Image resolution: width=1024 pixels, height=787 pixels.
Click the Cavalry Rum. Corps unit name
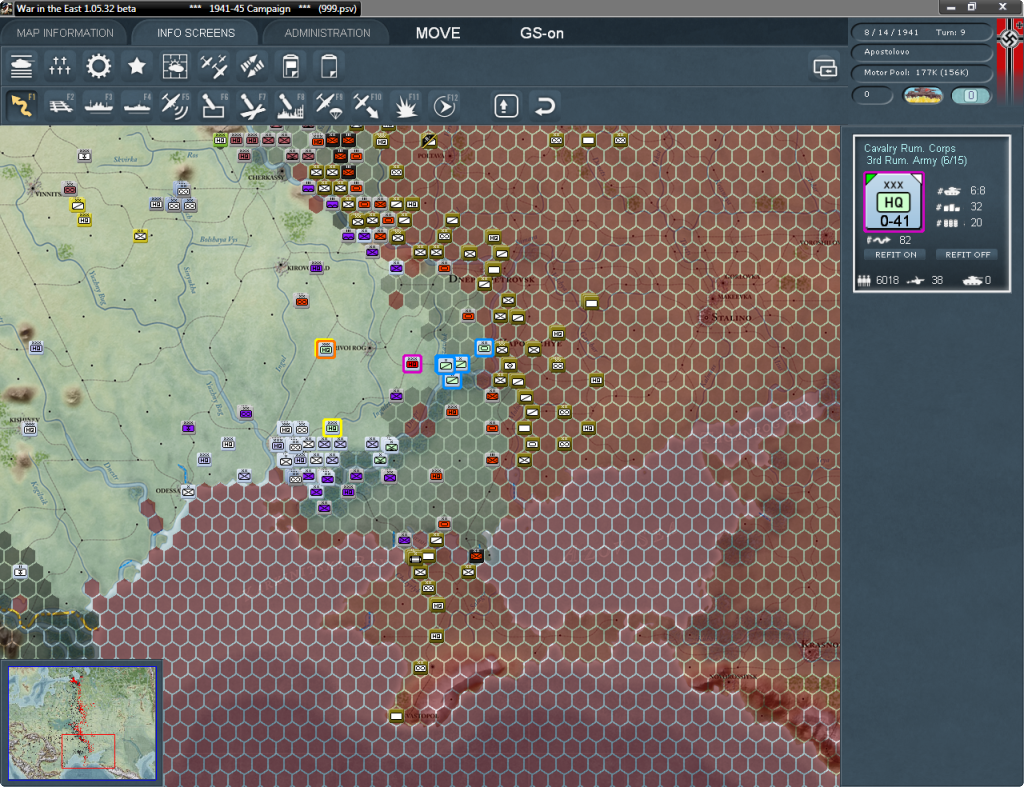point(909,148)
